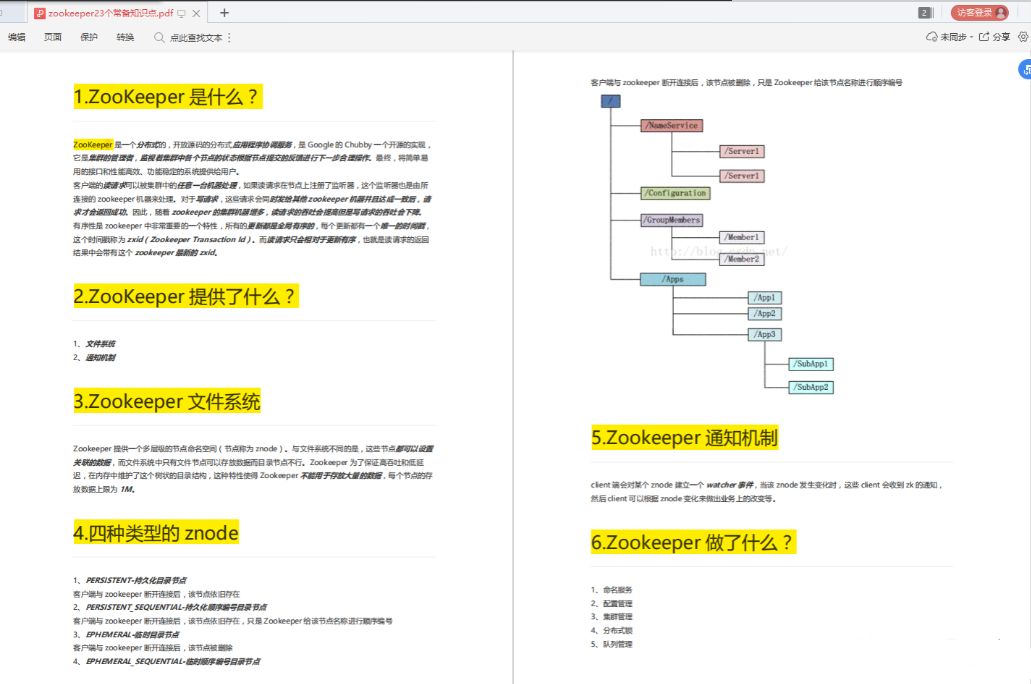1031x684 pixels.
Task: Click the 访客登录 login button
Action: tap(980, 12)
